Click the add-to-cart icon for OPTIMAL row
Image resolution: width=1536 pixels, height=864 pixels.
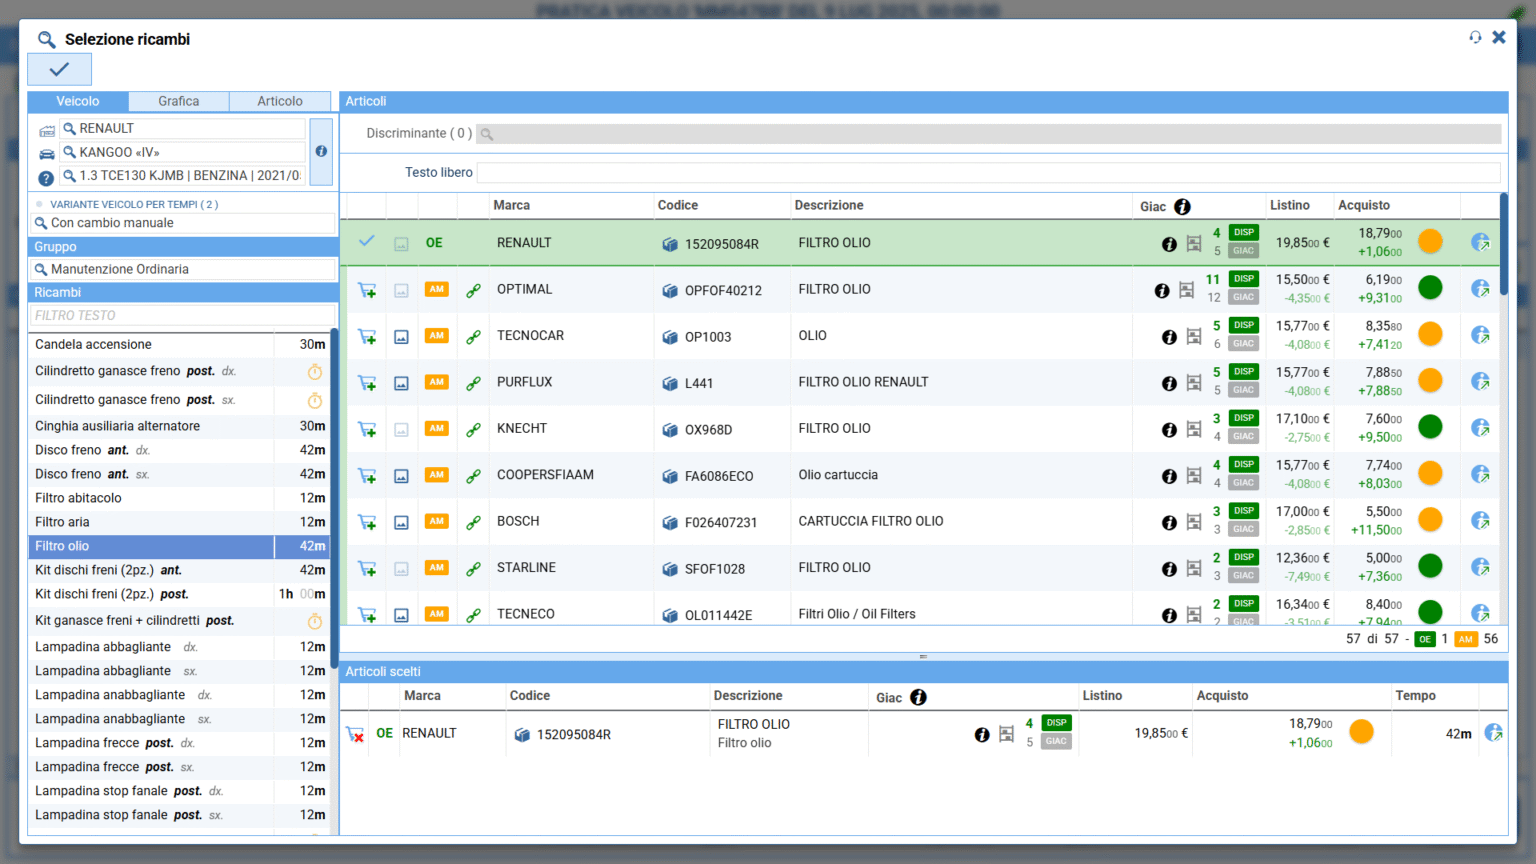click(367, 290)
